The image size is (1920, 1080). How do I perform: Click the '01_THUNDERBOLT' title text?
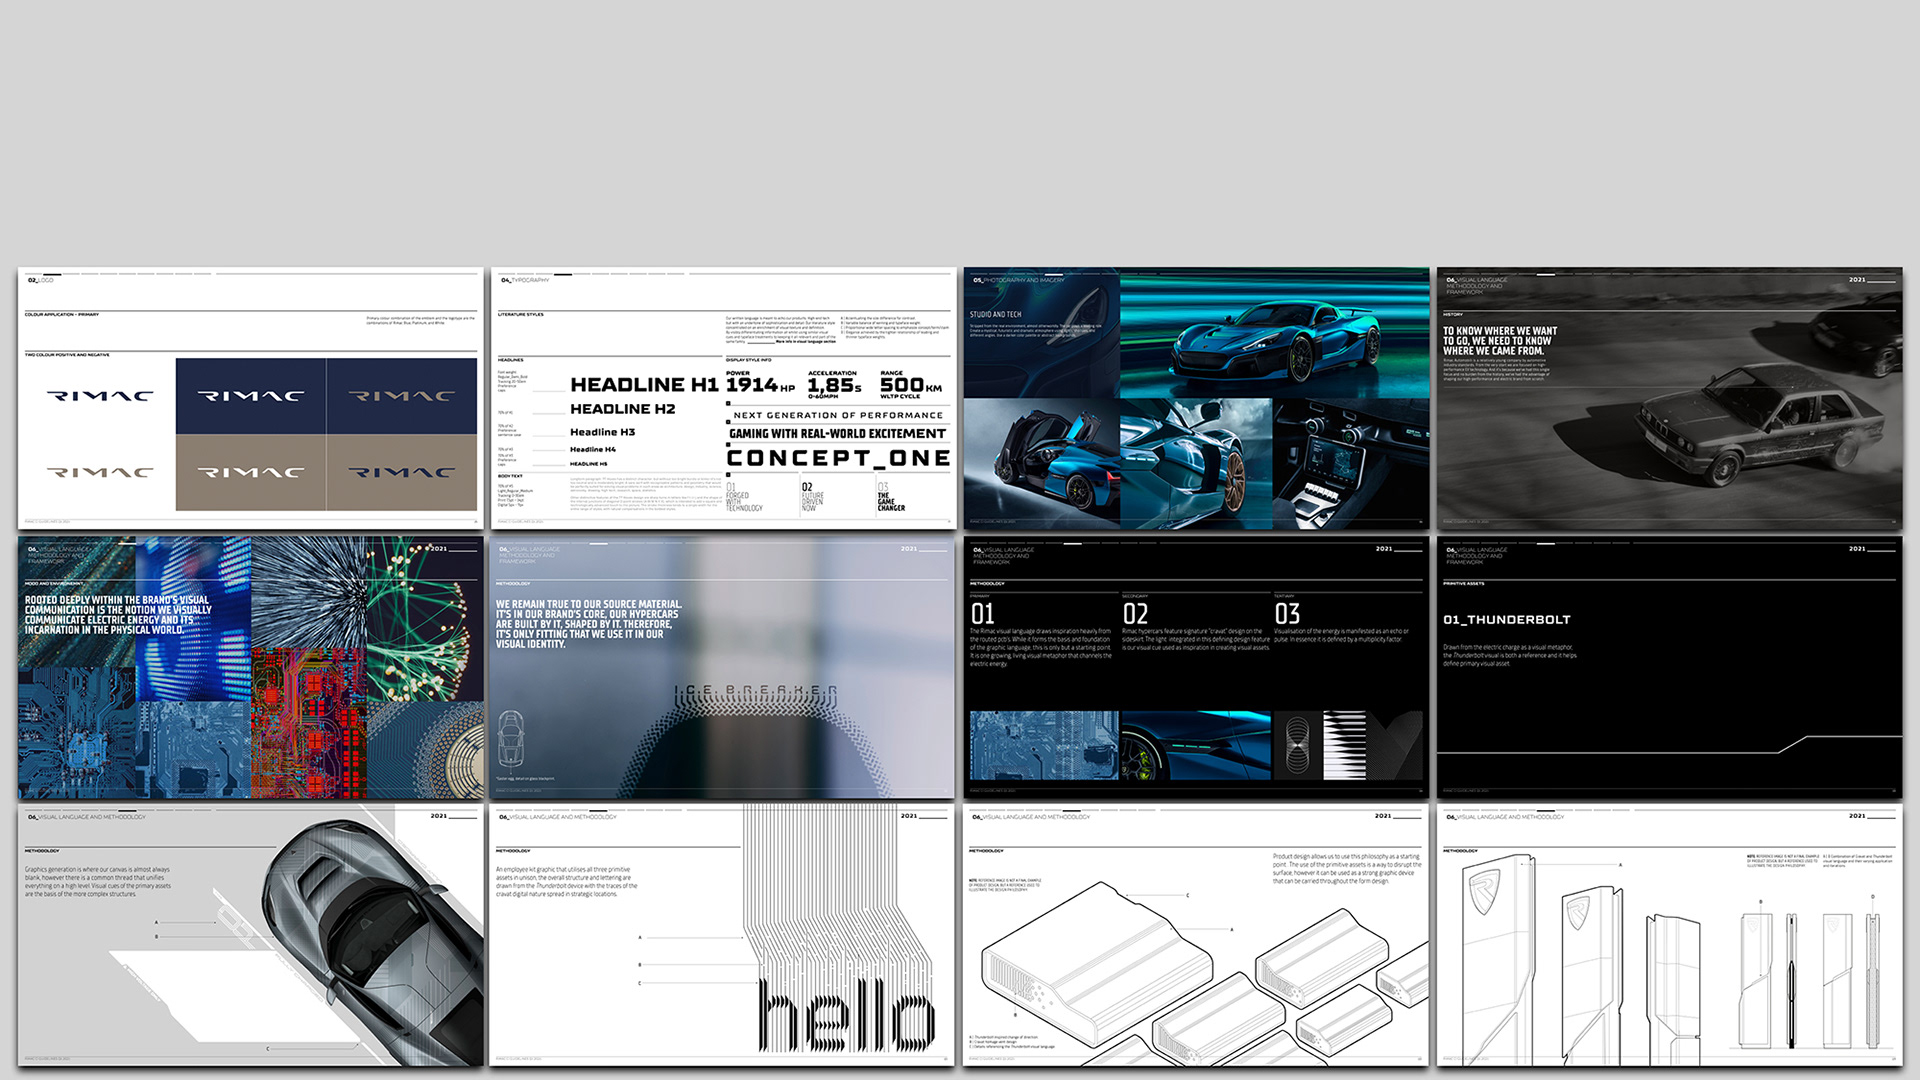pos(1506,620)
